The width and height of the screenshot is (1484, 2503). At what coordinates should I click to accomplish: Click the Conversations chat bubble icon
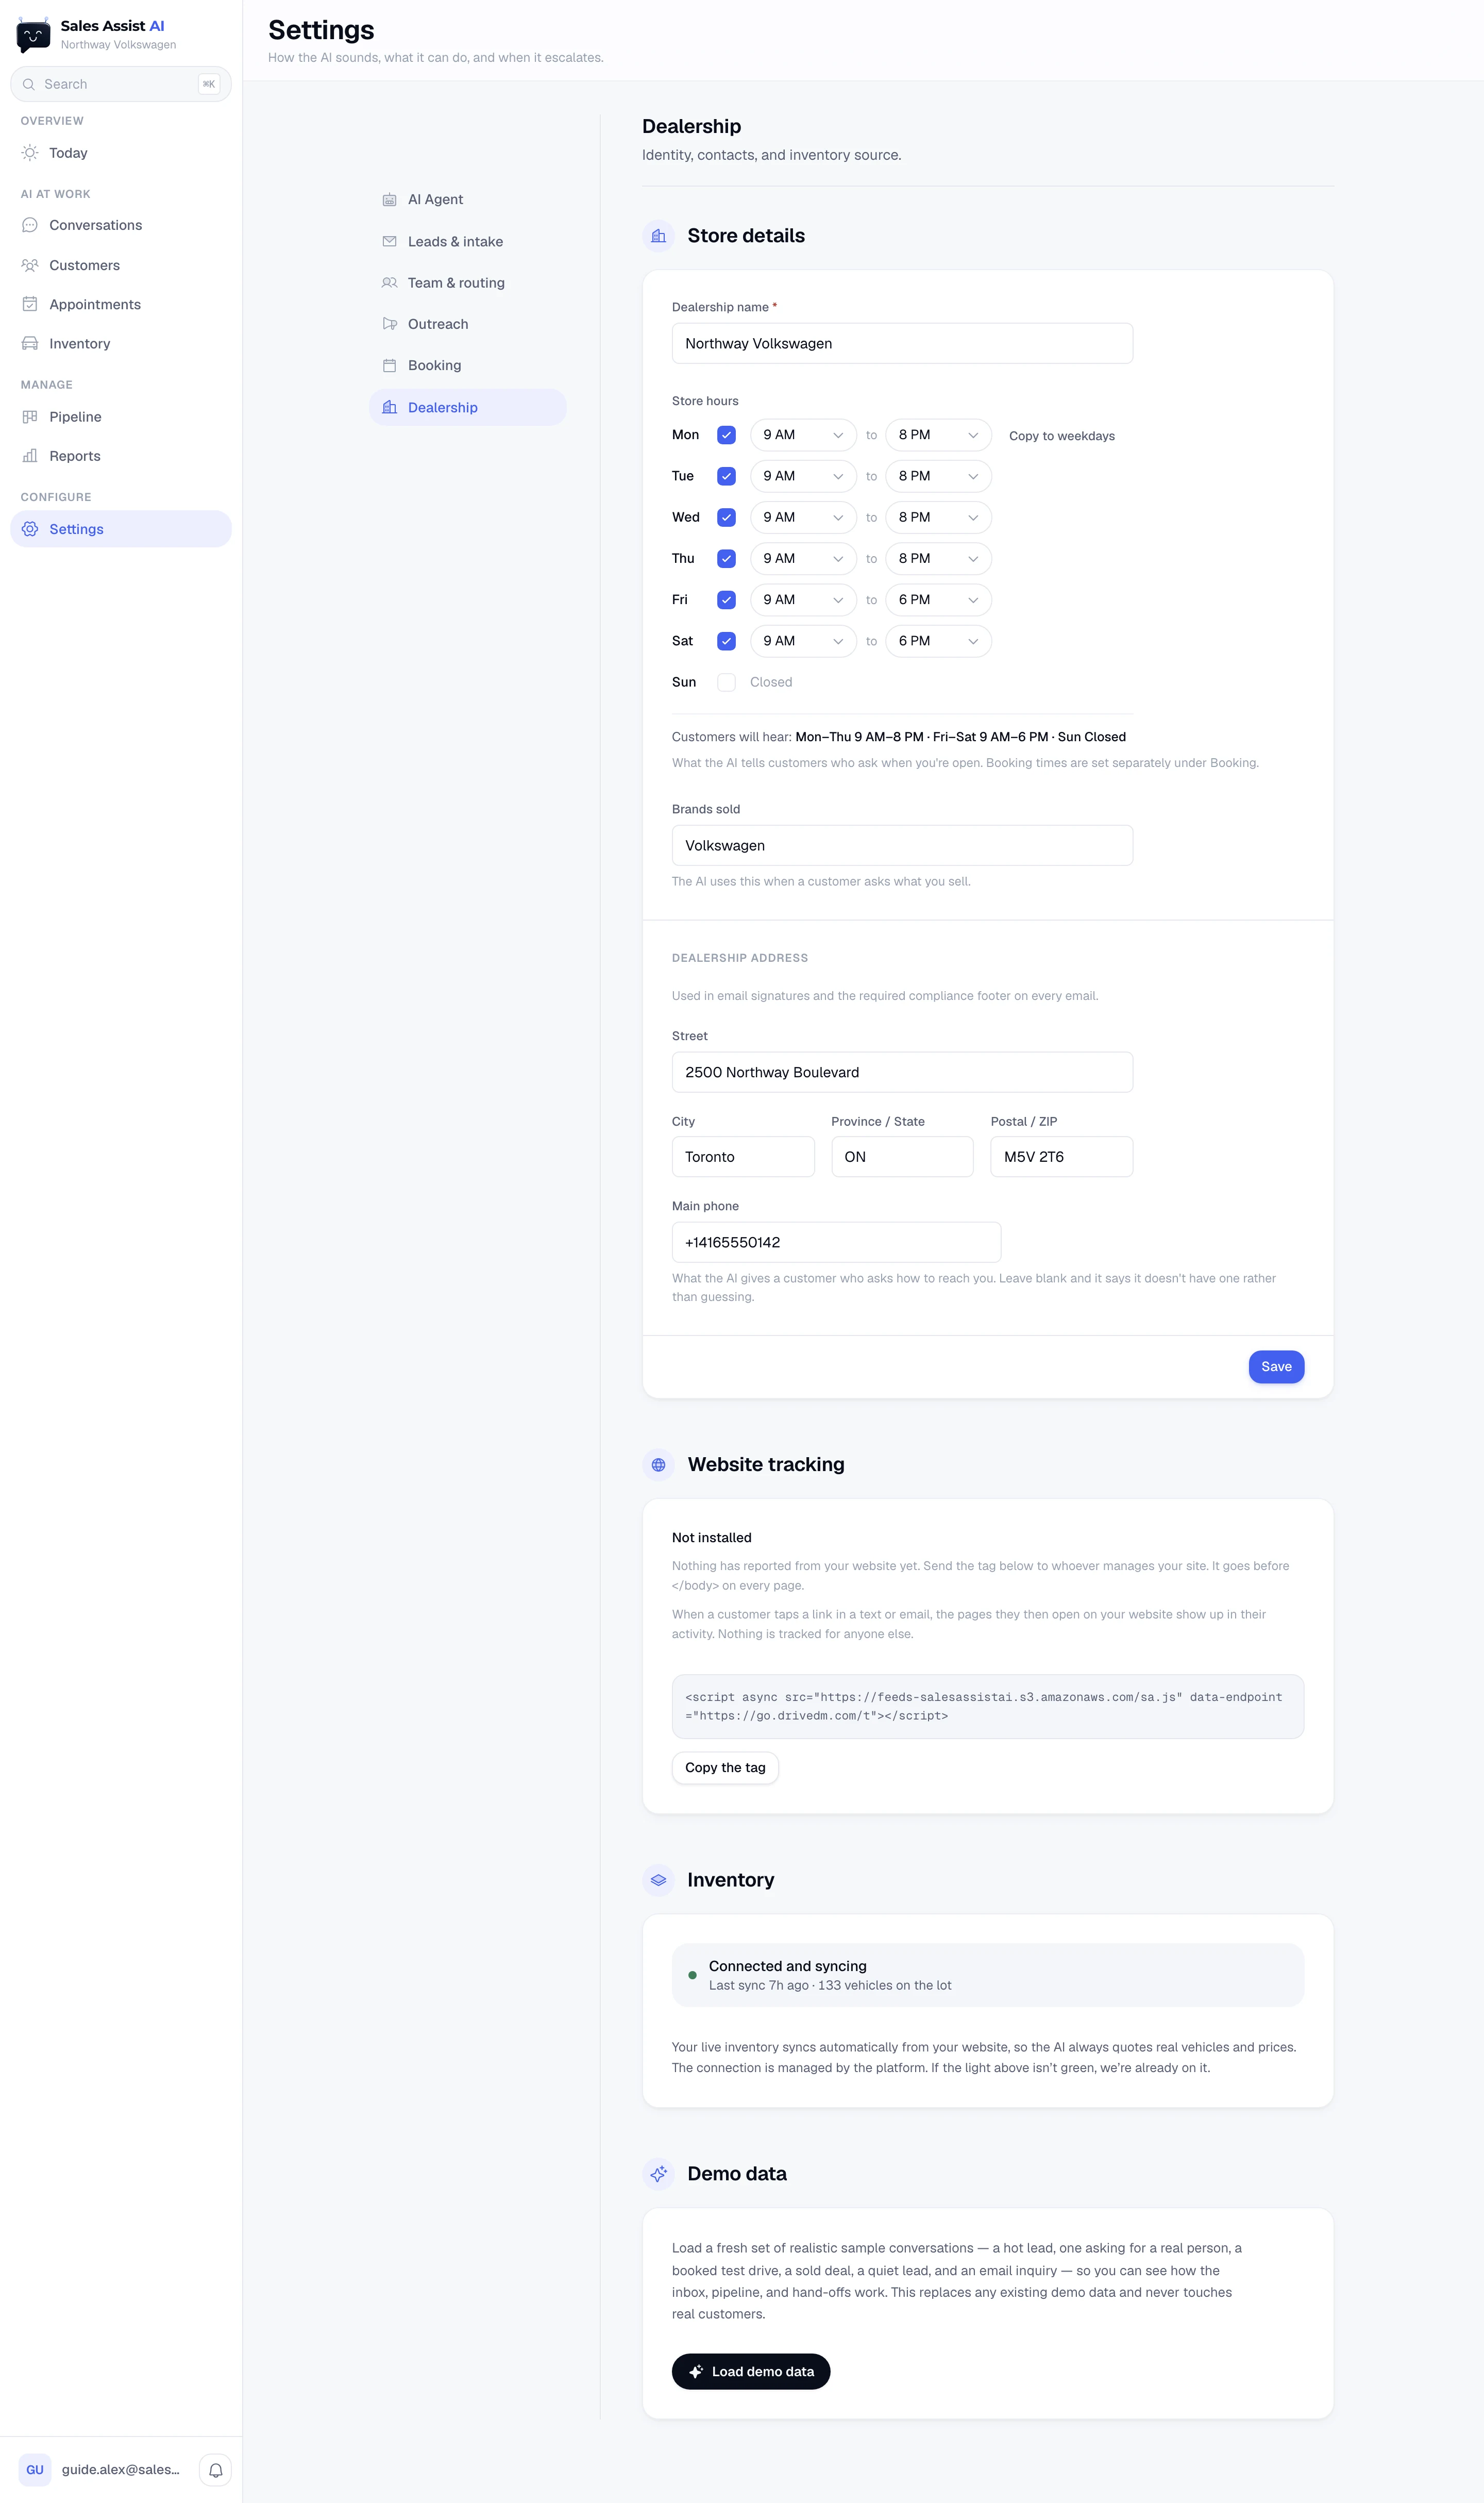pos(30,225)
